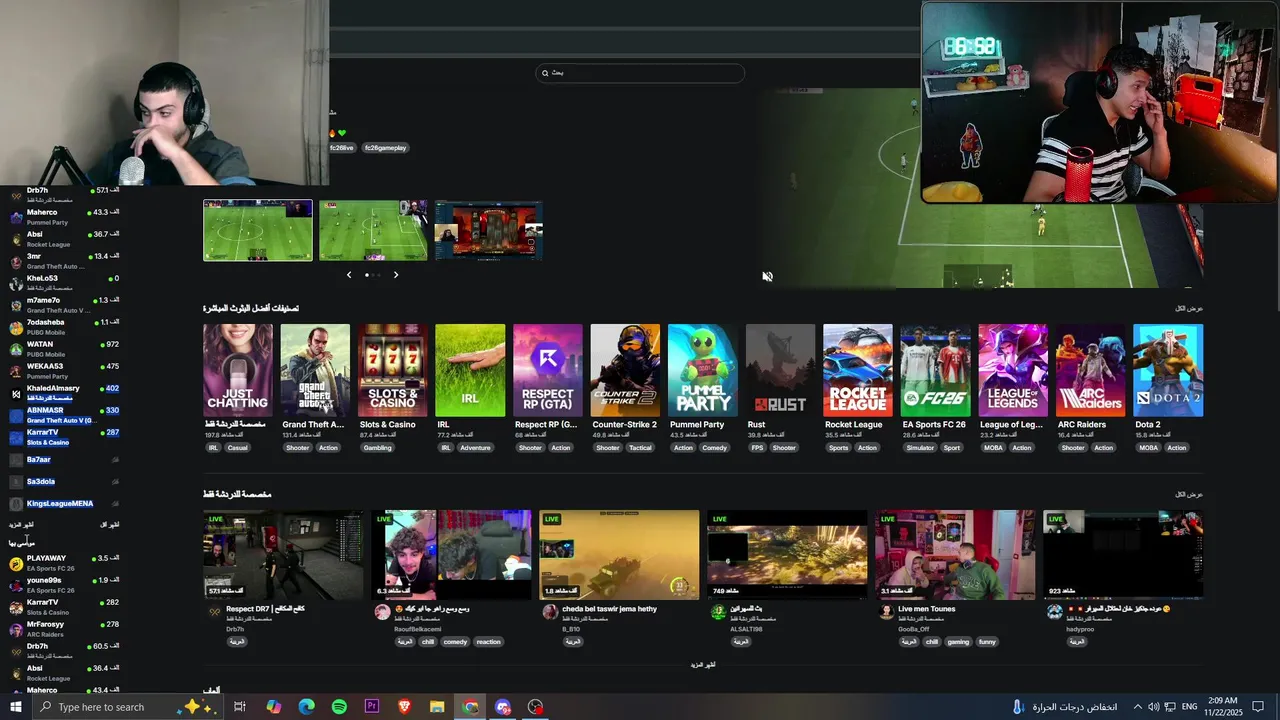
Task: Open WEKAA53's avatar in the sidebar
Action: click(16, 371)
